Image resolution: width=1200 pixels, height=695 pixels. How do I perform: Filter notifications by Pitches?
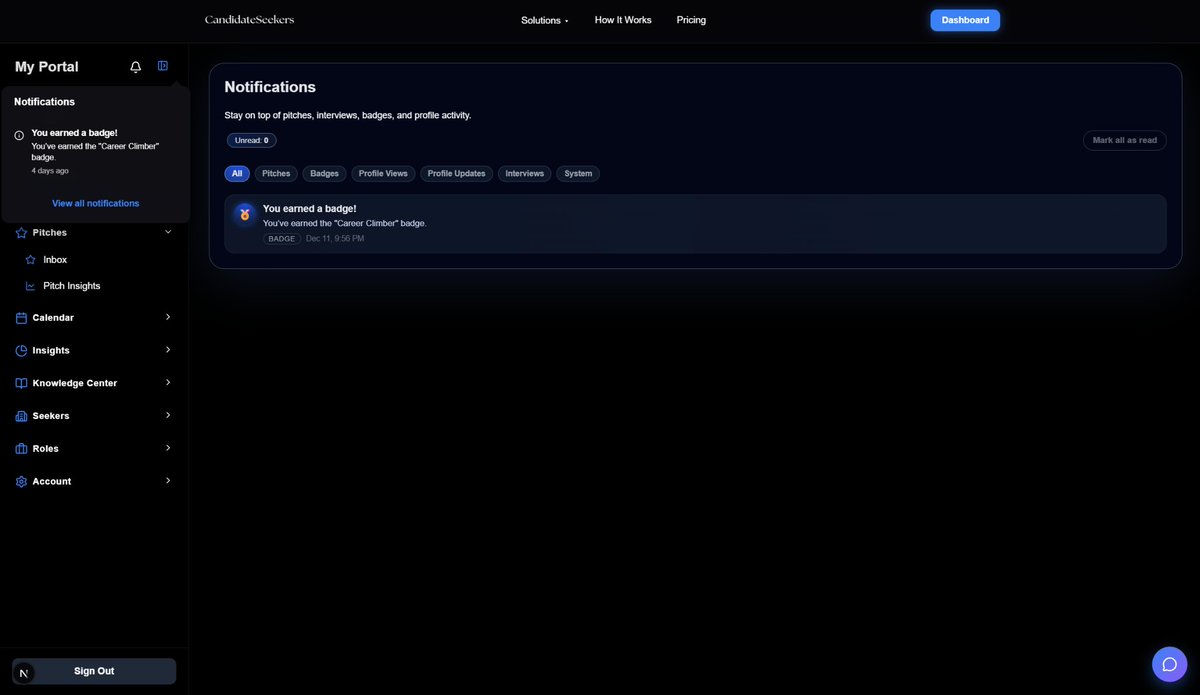point(276,174)
